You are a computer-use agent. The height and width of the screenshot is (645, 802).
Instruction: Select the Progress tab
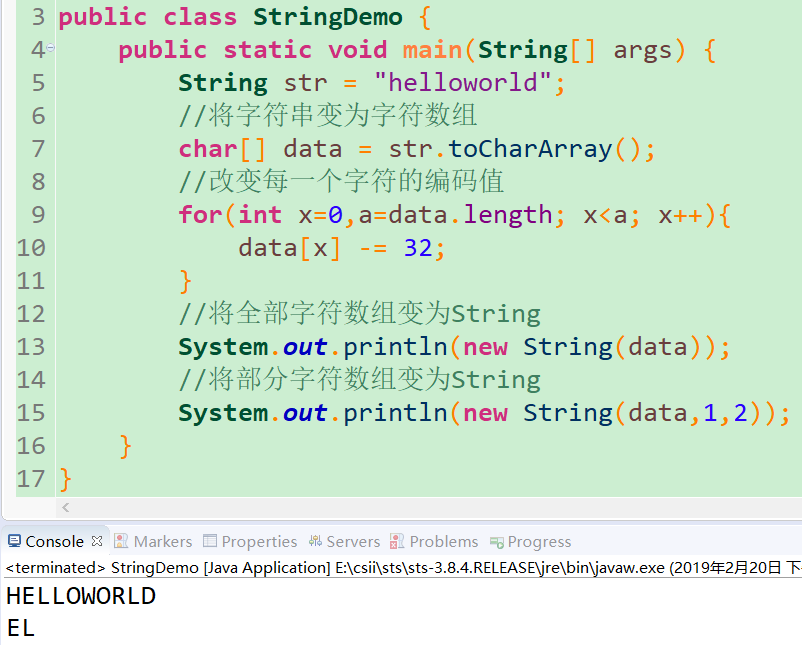(x=540, y=541)
